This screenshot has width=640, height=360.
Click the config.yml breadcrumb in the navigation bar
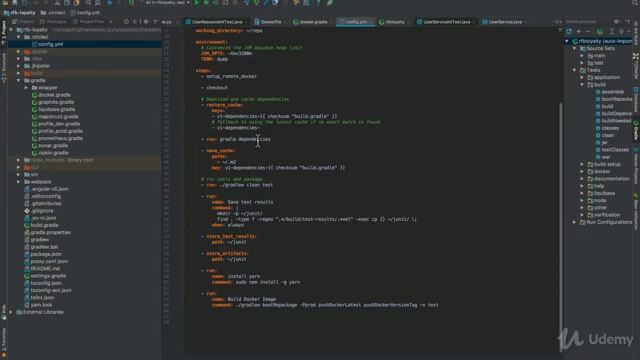[85, 13]
